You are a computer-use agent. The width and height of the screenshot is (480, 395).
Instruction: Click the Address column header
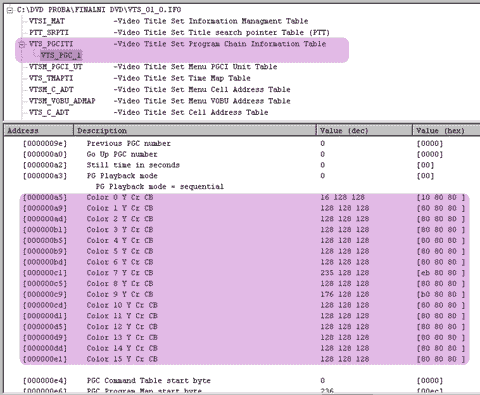pyautogui.click(x=39, y=130)
